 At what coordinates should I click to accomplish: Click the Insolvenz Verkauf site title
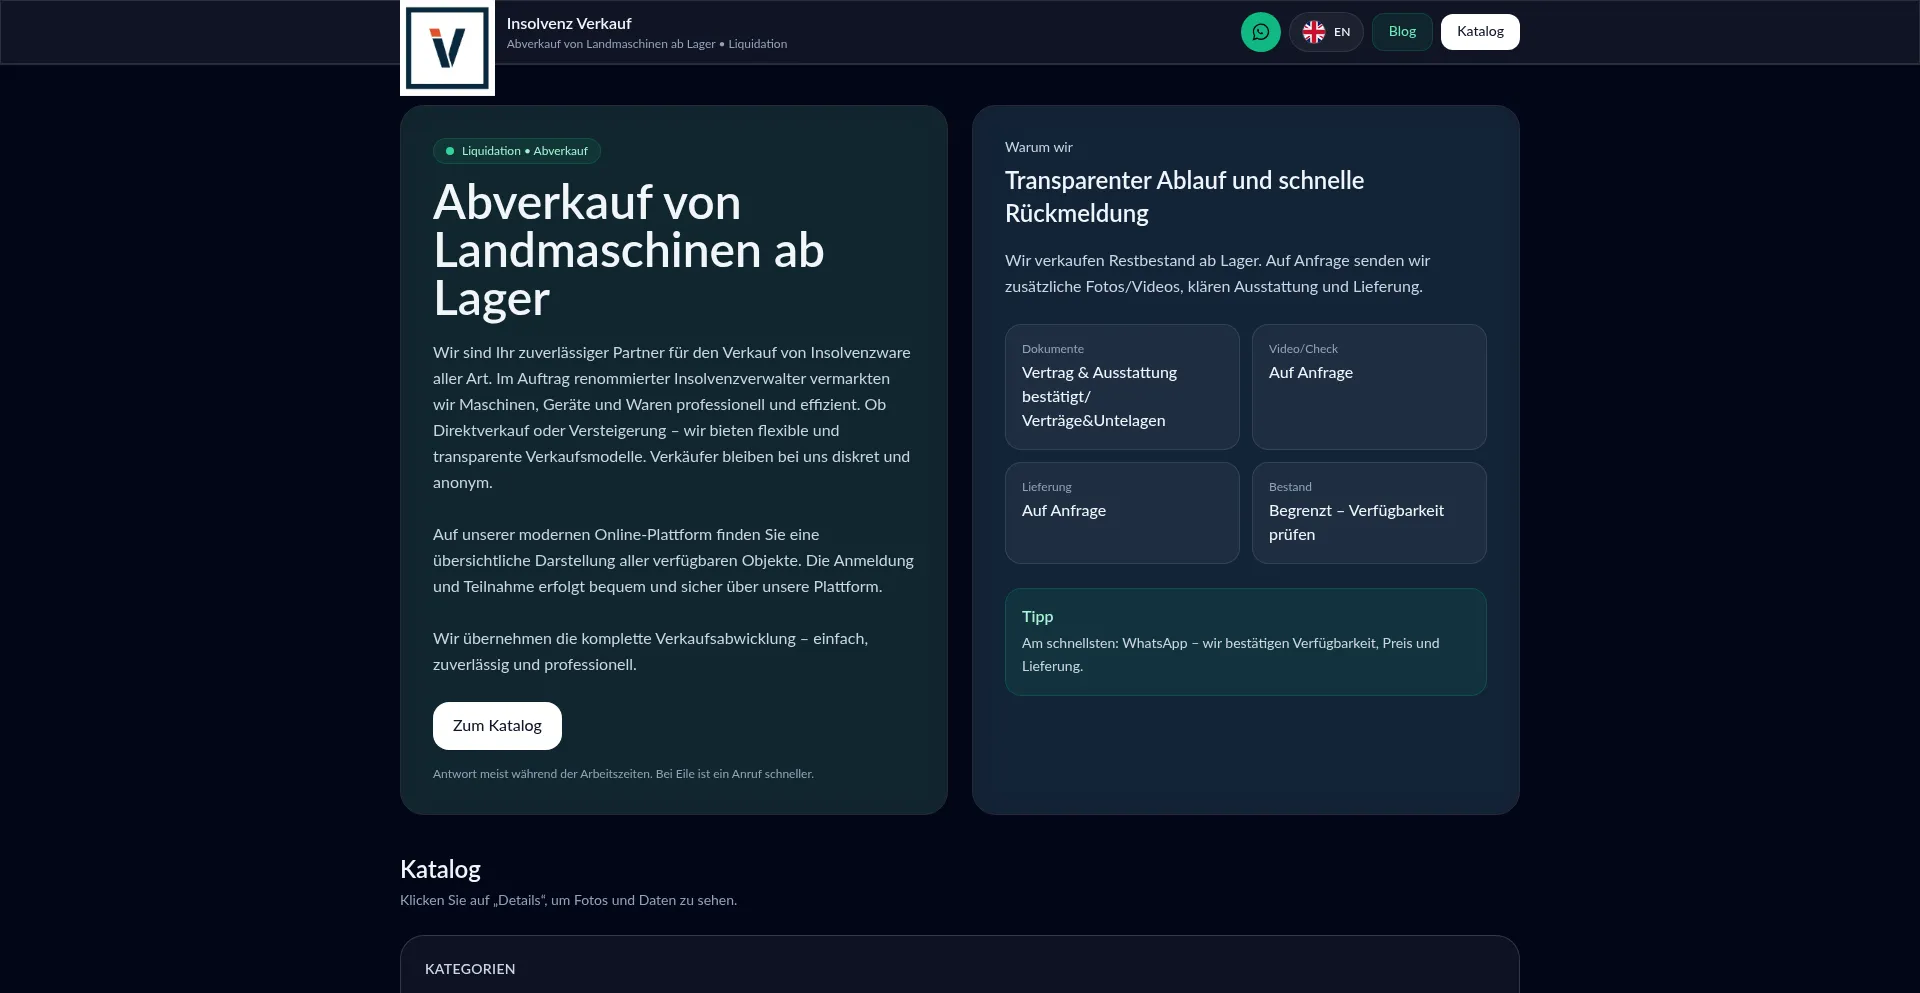569,23
